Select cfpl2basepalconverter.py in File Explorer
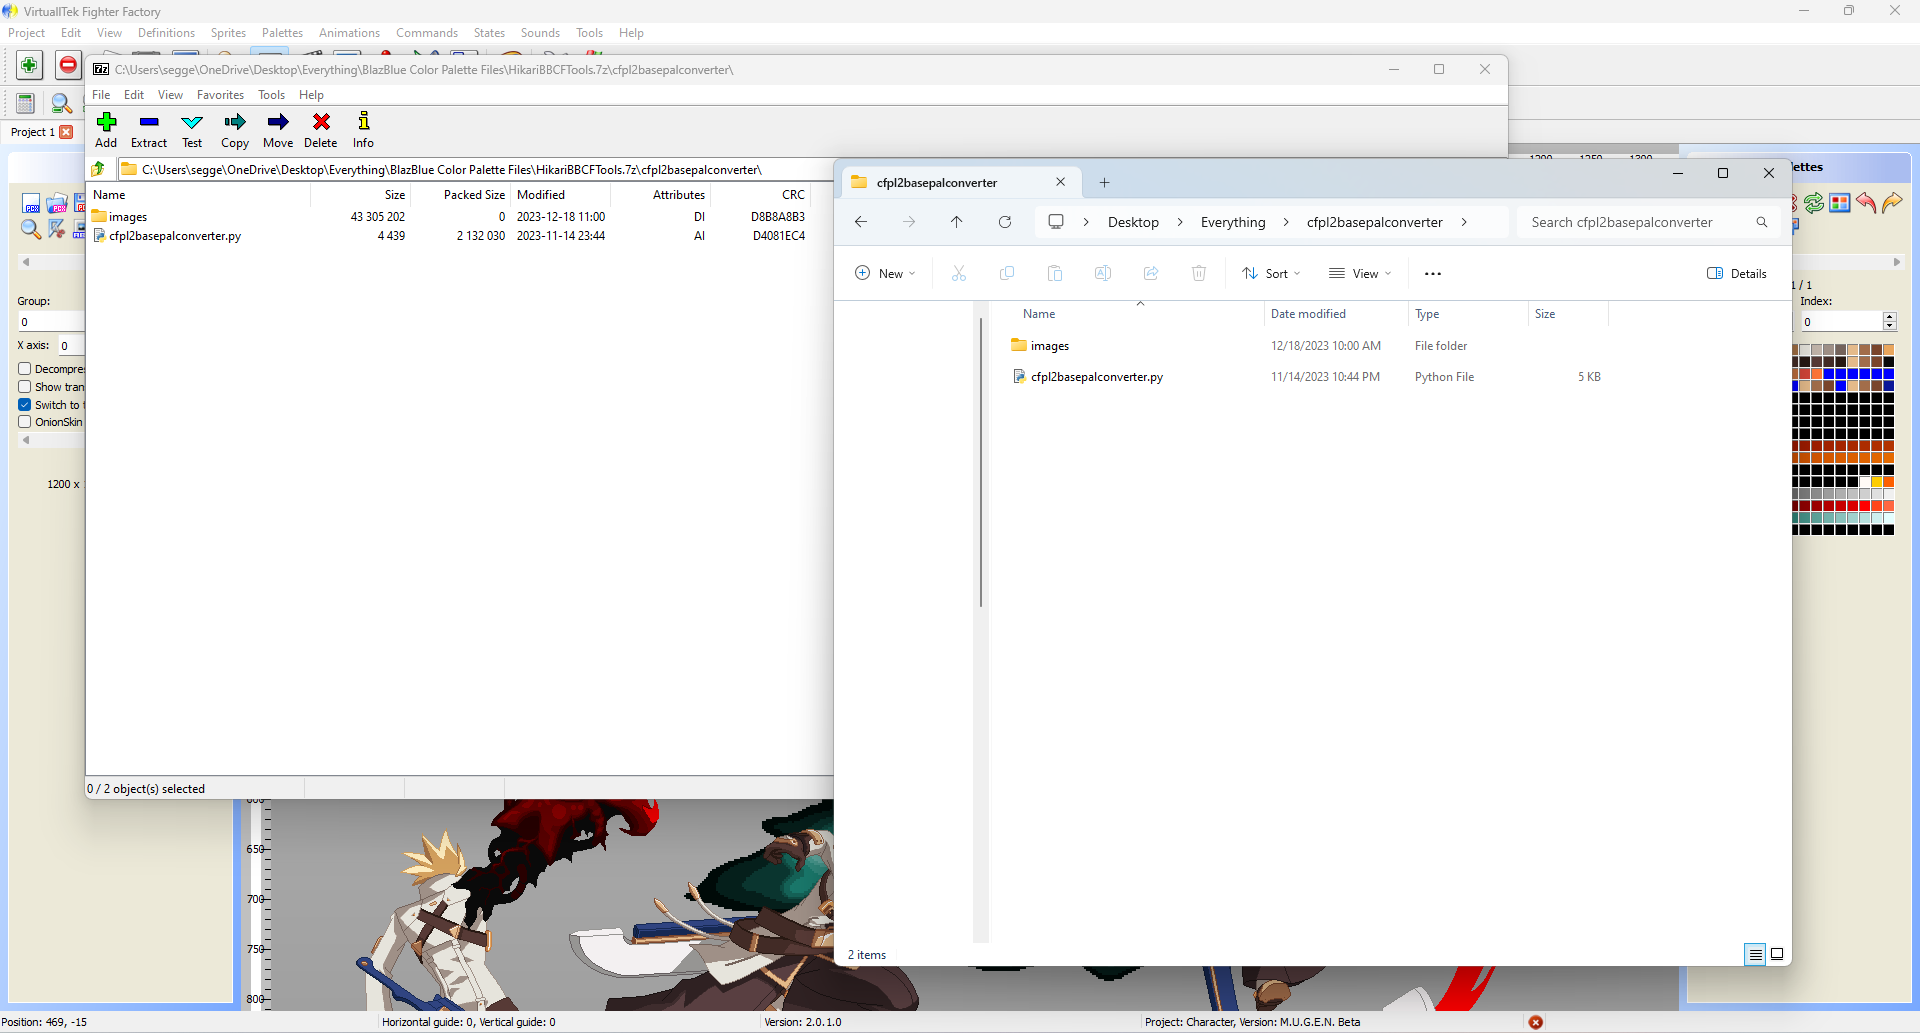Screen dimensions: 1920x1033 click(x=1097, y=377)
